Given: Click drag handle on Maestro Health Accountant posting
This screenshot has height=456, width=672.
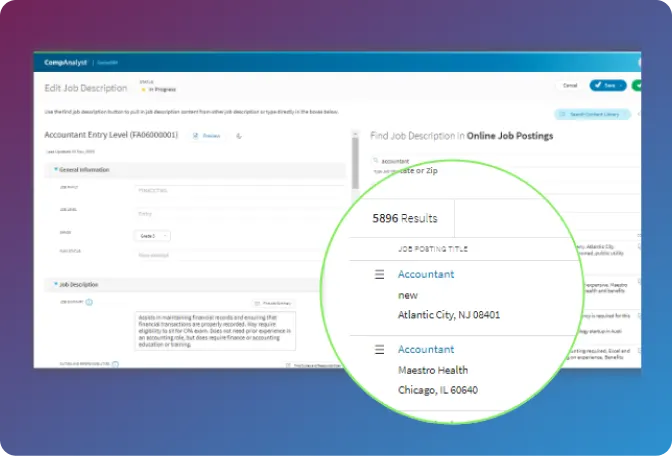Looking at the screenshot, I should pos(379,349).
